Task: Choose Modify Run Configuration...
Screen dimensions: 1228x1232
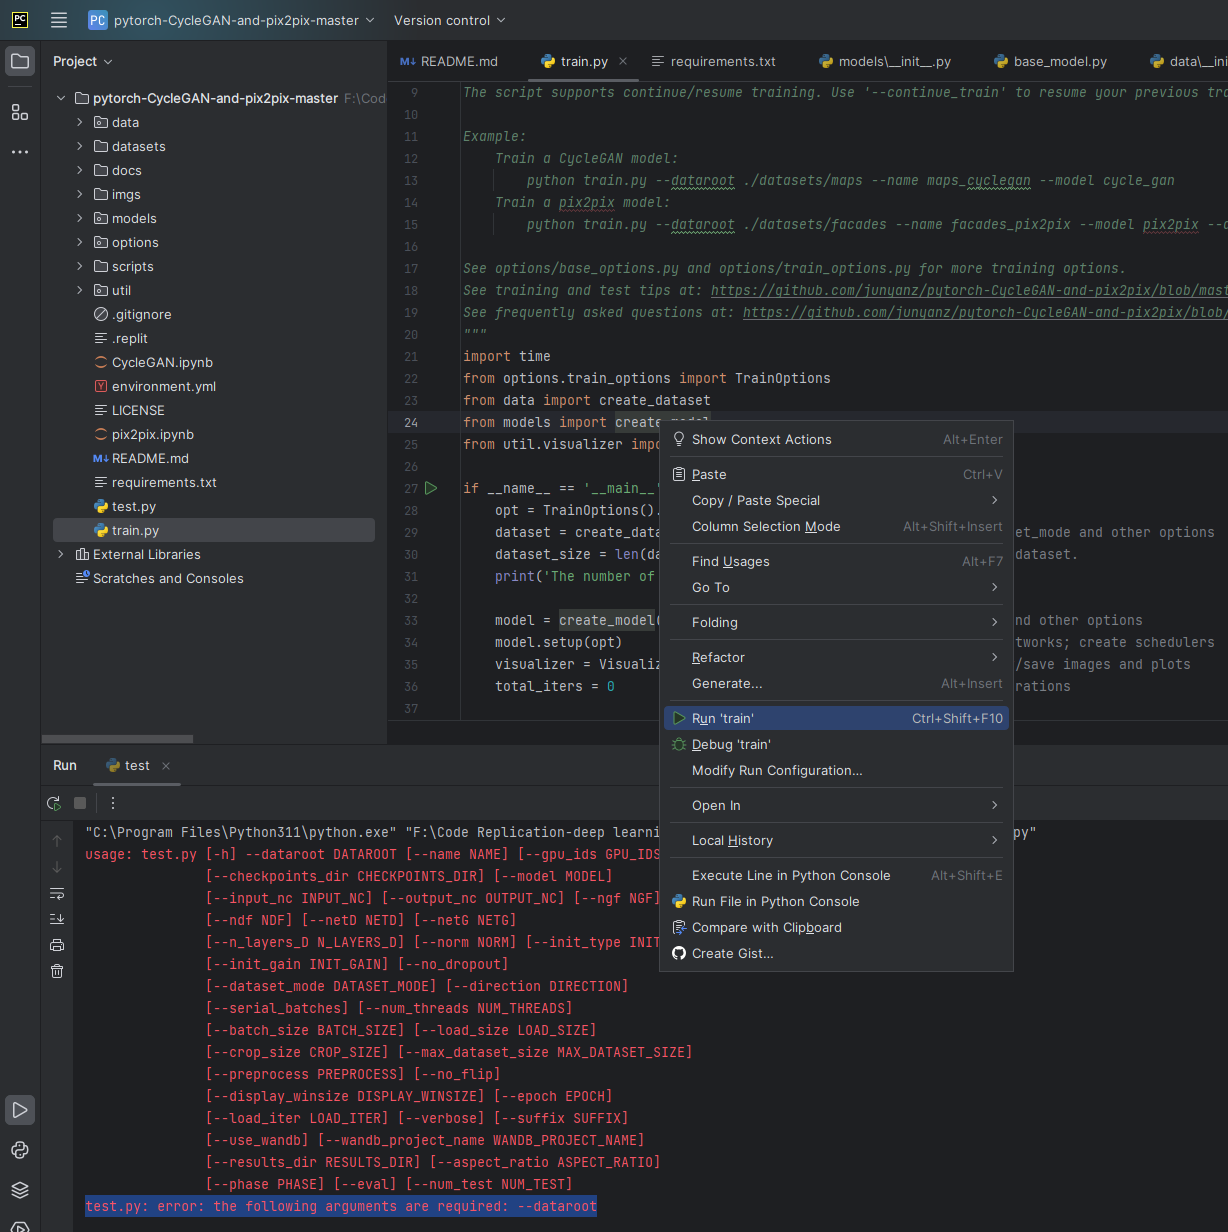Action: [836, 770]
